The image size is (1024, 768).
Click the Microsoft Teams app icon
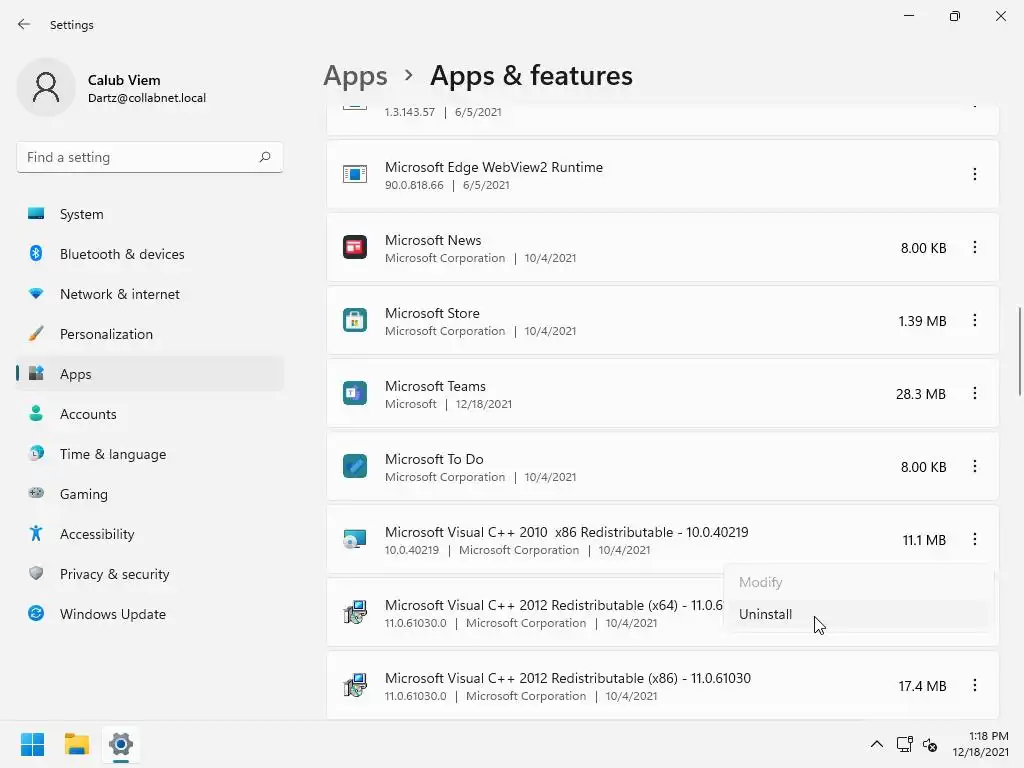[x=355, y=393]
